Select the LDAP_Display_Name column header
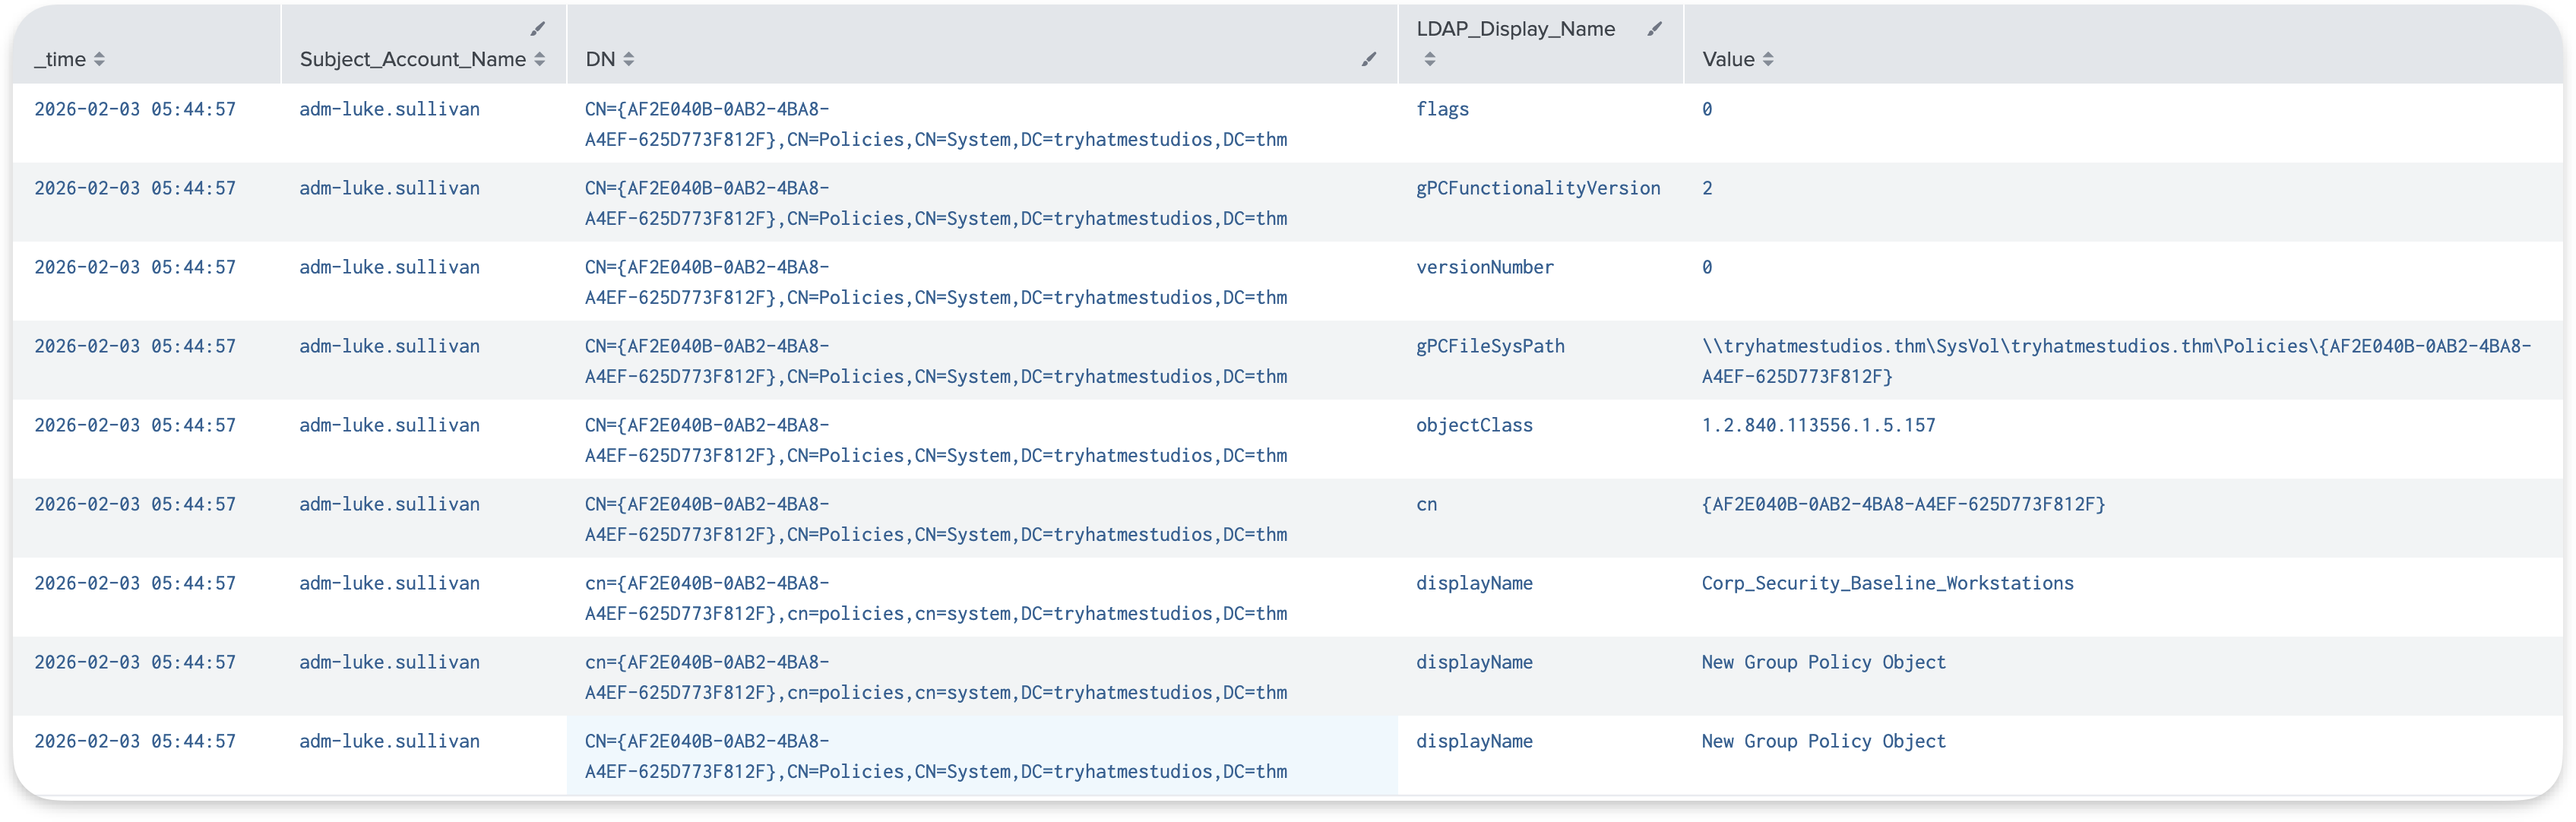 pos(1515,29)
